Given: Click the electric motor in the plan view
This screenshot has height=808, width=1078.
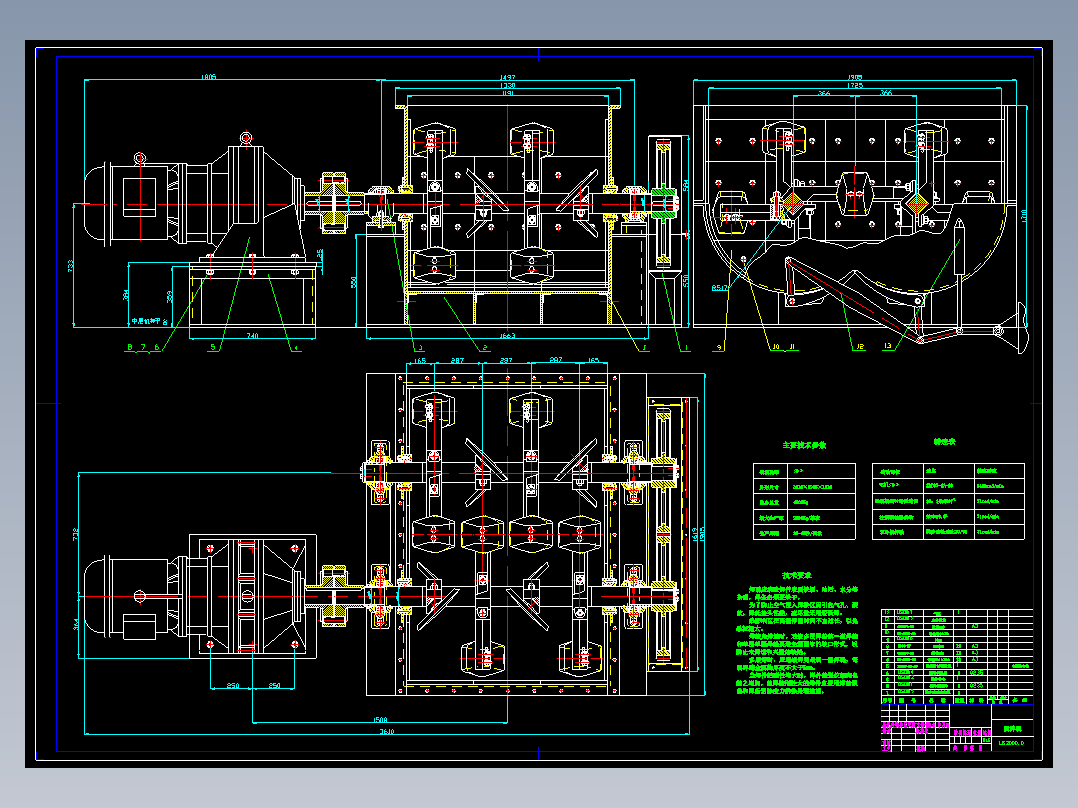Looking at the screenshot, I should pyautogui.click(x=131, y=596).
